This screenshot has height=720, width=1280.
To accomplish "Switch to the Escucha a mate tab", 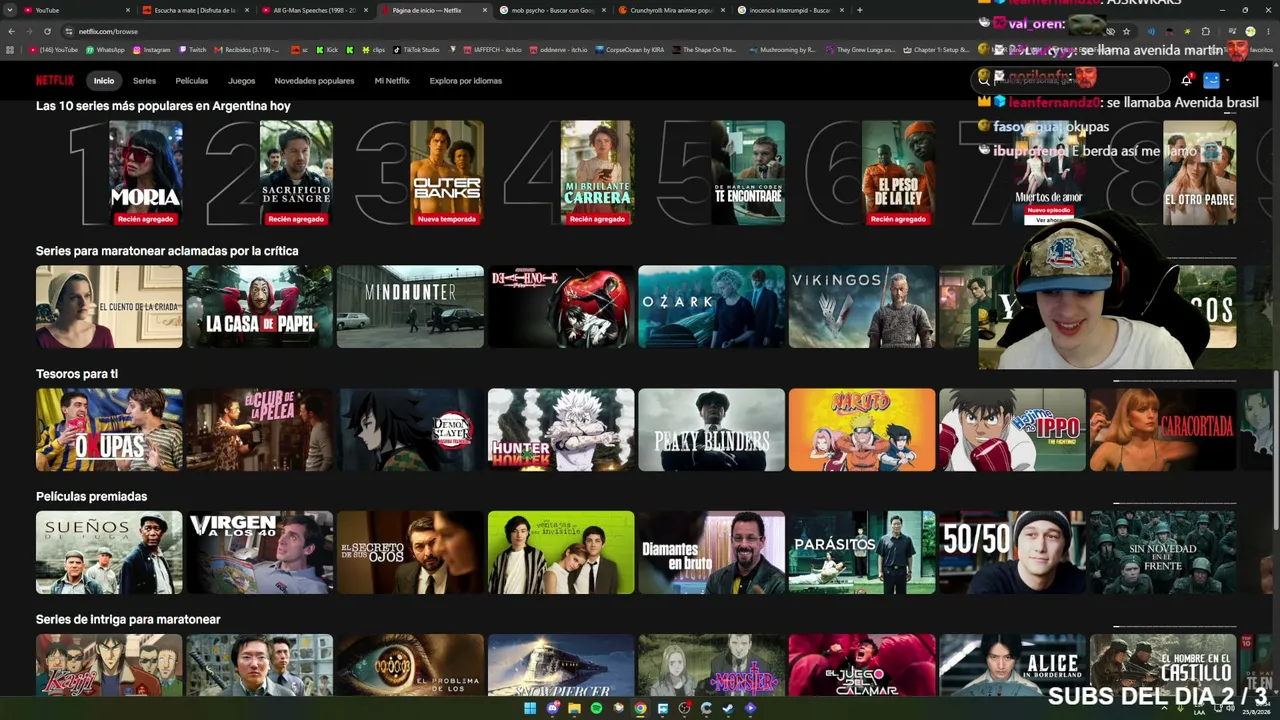I will click(195, 10).
